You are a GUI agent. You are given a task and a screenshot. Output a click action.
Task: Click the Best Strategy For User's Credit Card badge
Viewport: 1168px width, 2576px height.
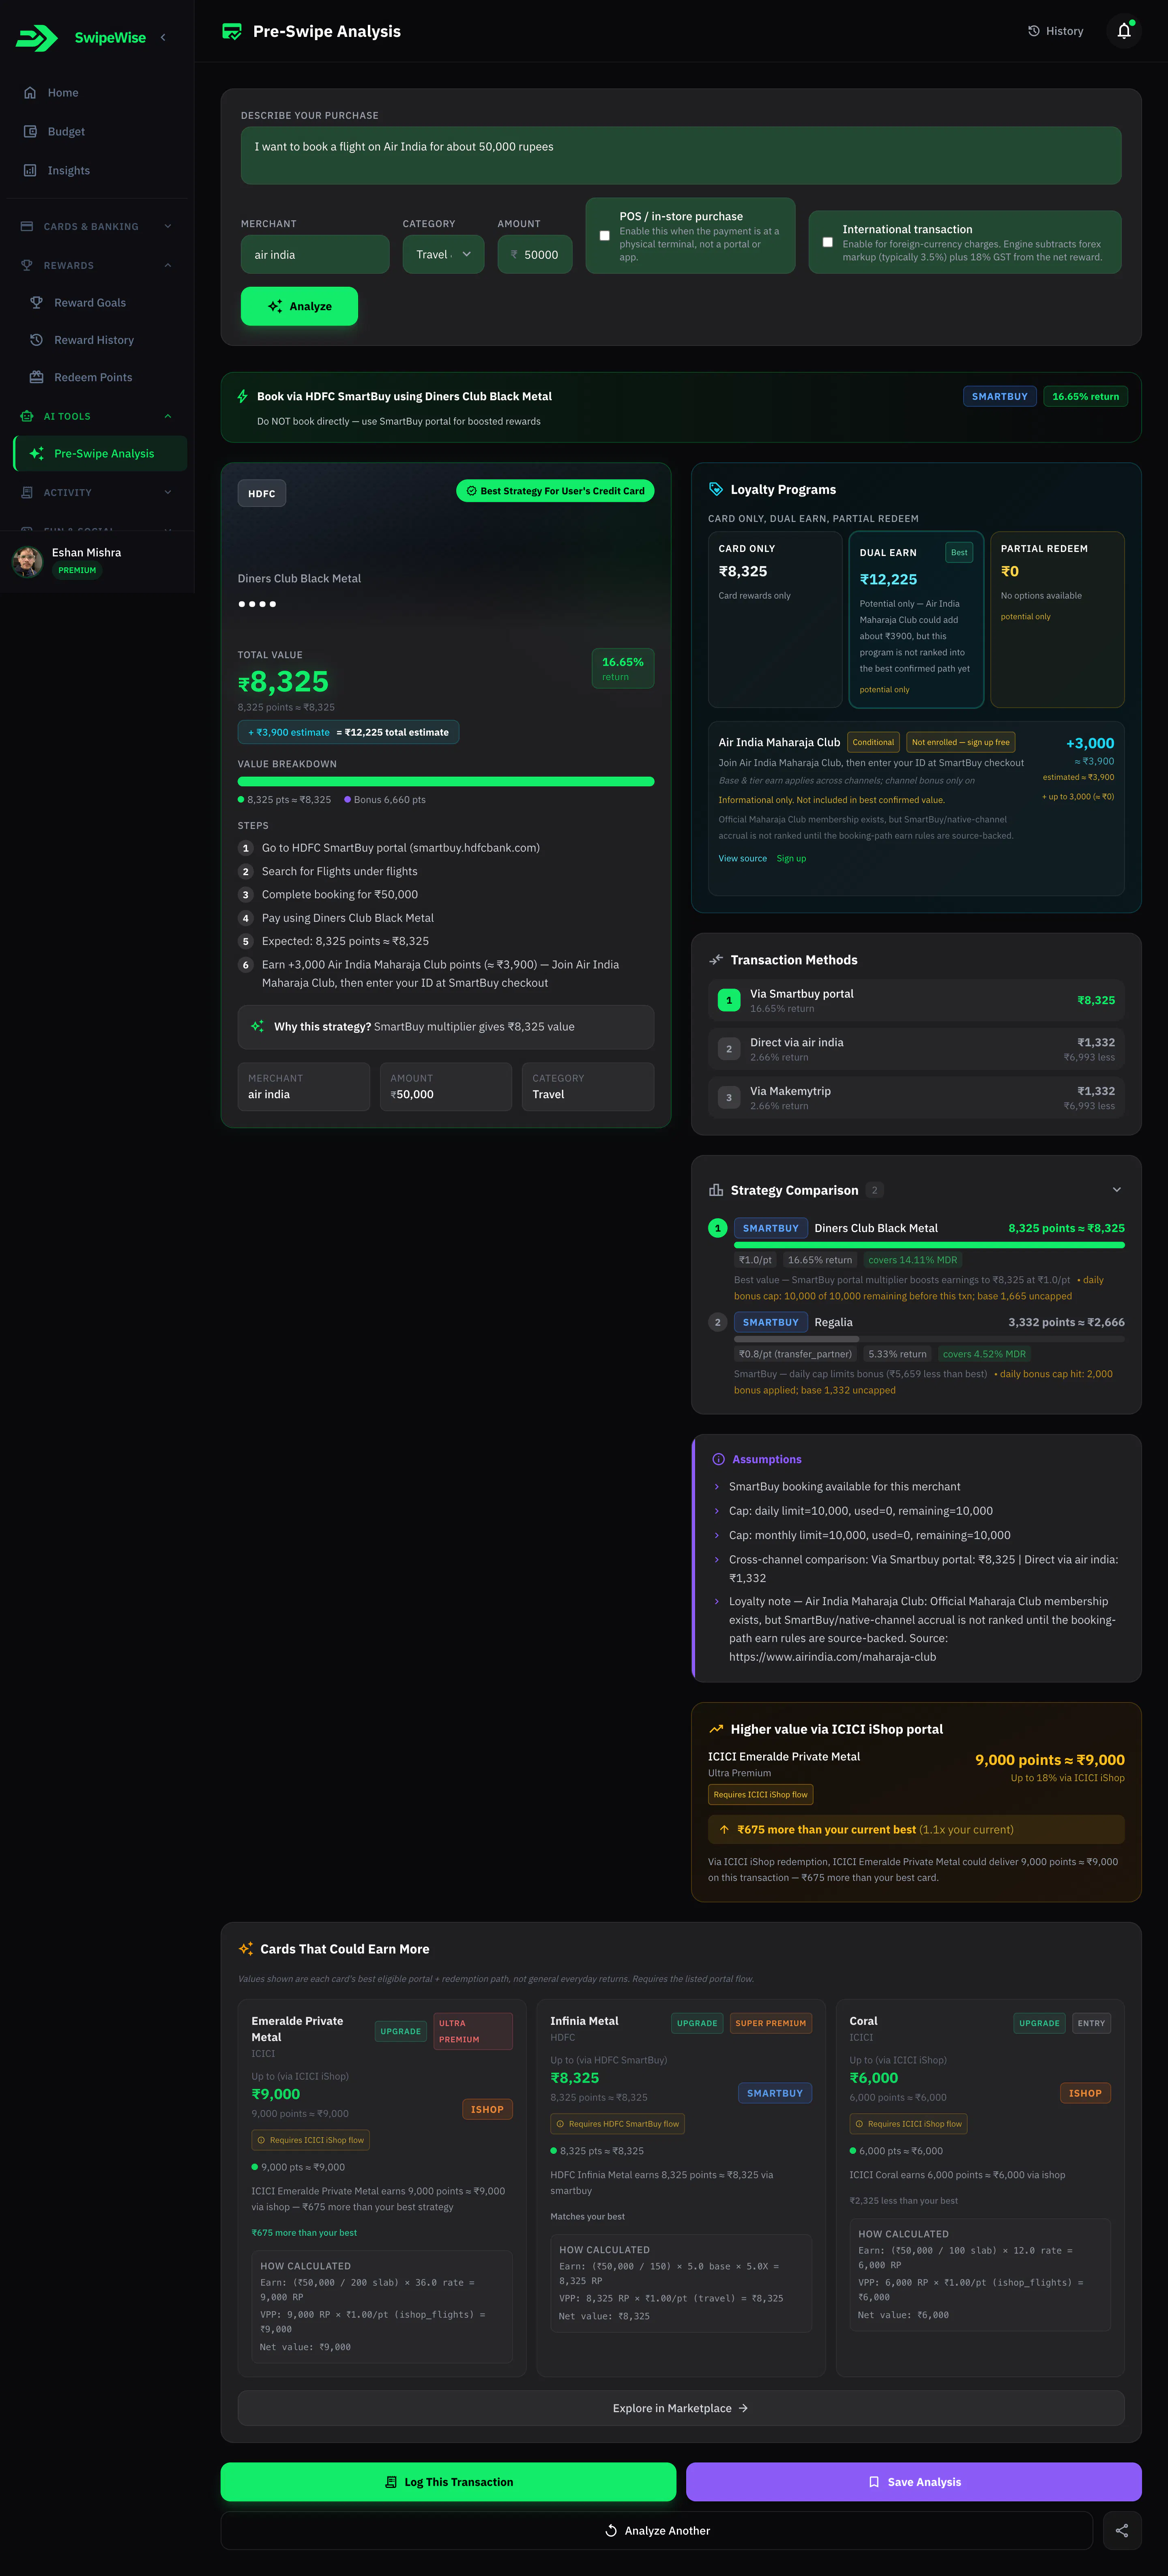click(555, 491)
